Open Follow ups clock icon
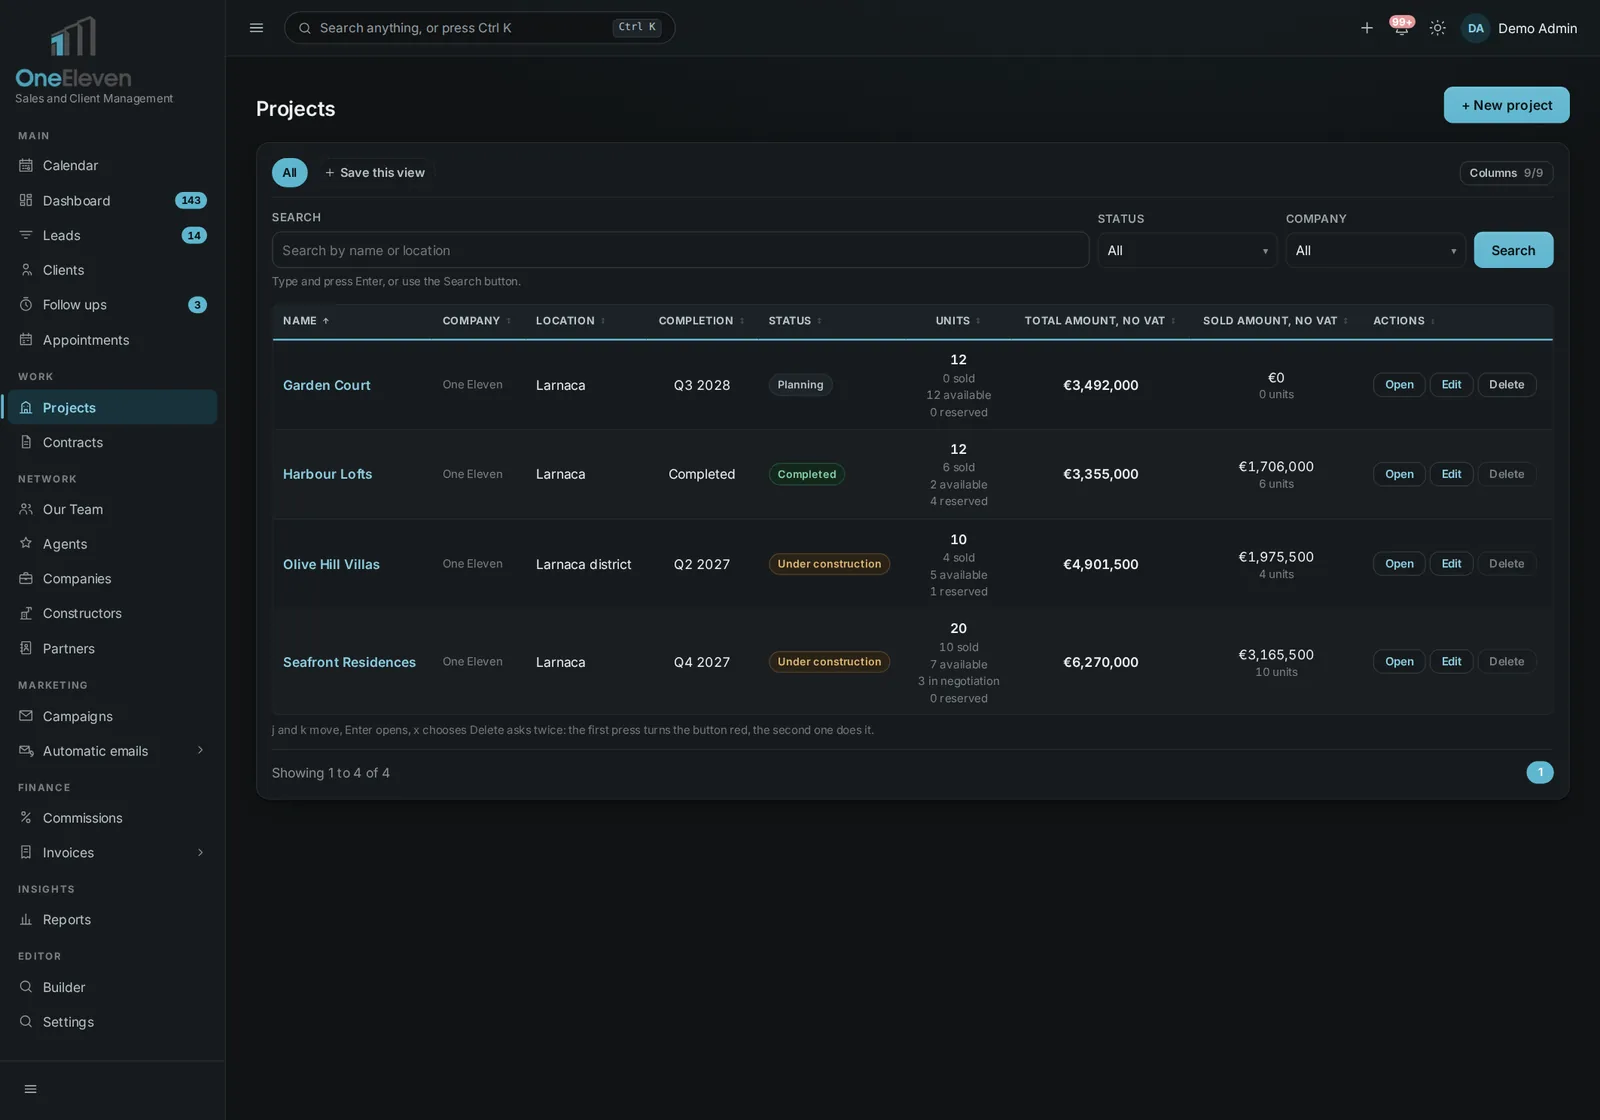 tap(26, 304)
